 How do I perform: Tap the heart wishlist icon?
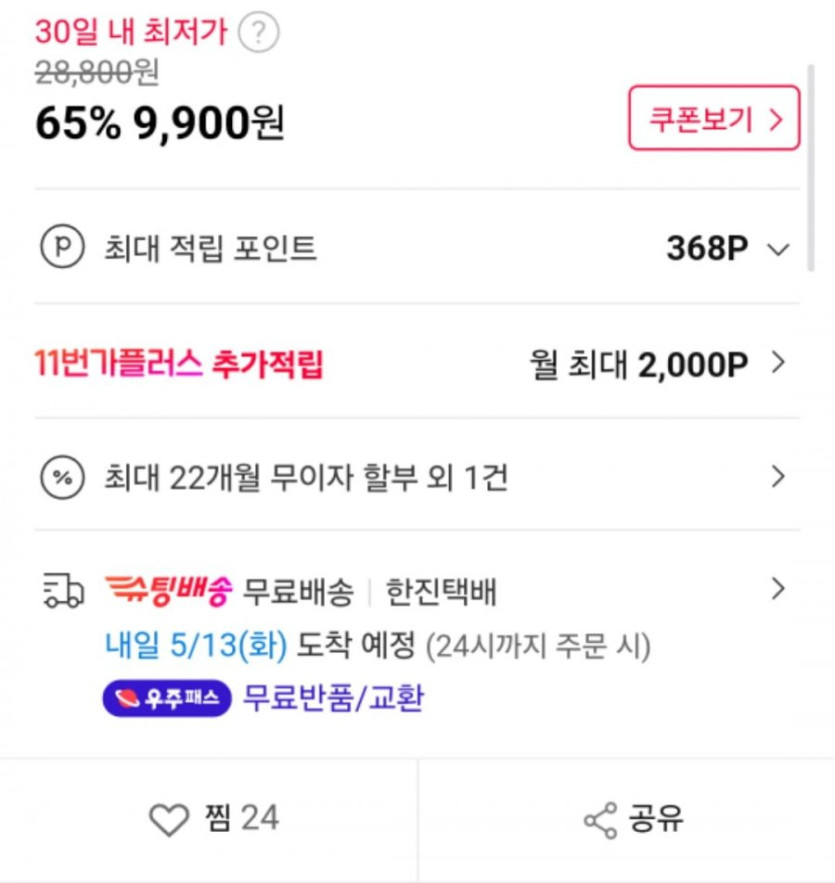pos(168,820)
